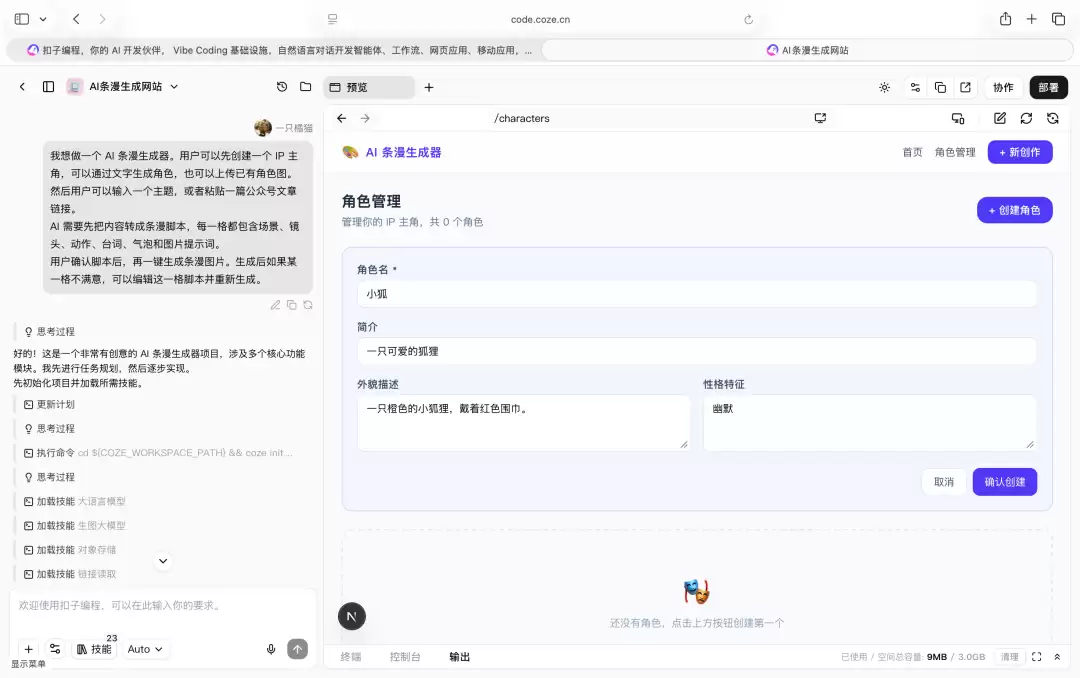The image size is (1080, 678).
Task: Expand the first 思考过程 section
Action: tap(50, 331)
